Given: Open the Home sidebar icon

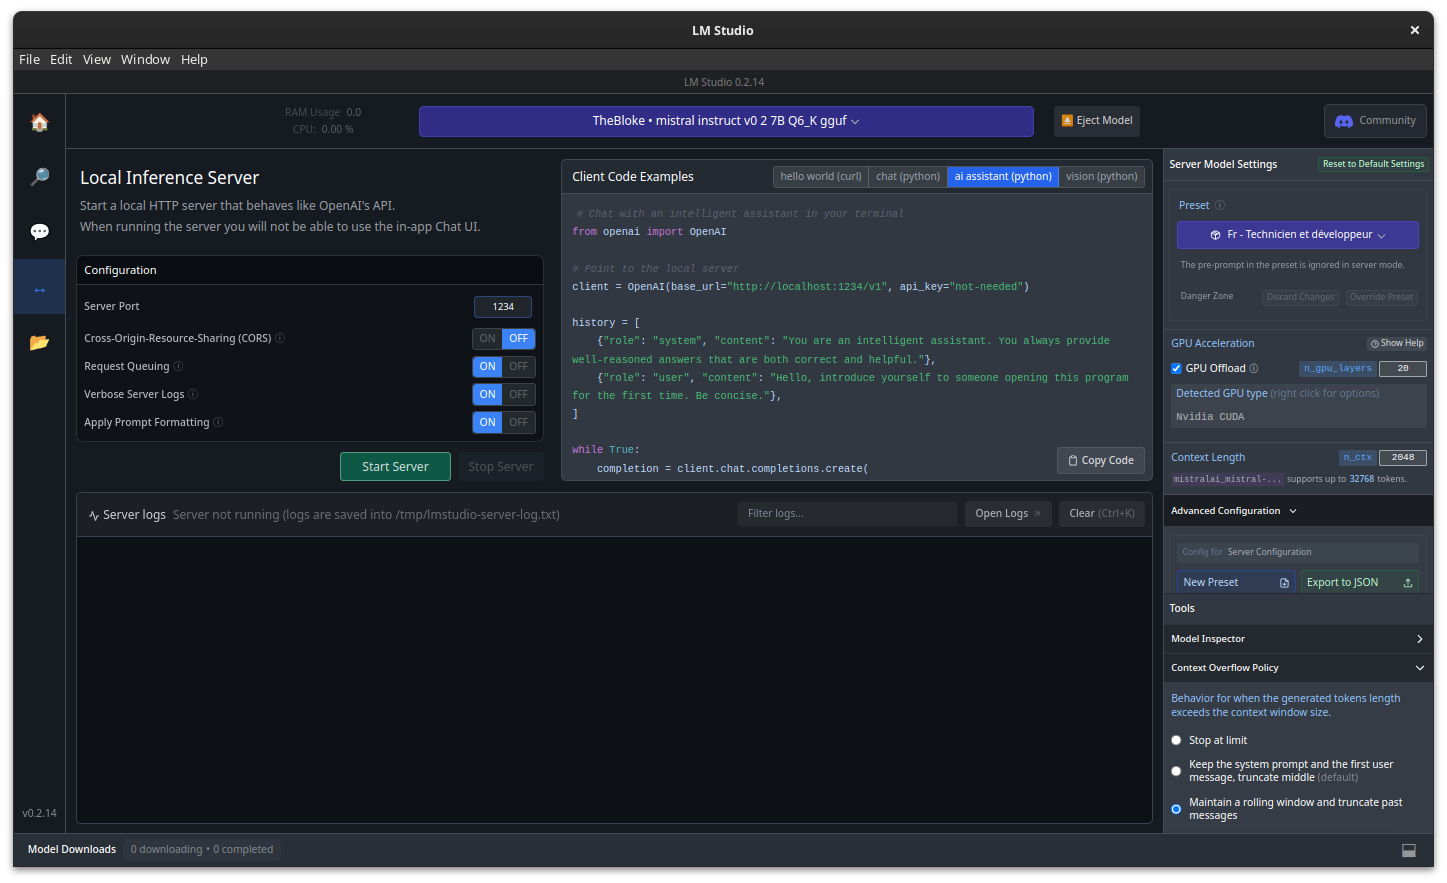Looking at the screenshot, I should tap(39, 122).
